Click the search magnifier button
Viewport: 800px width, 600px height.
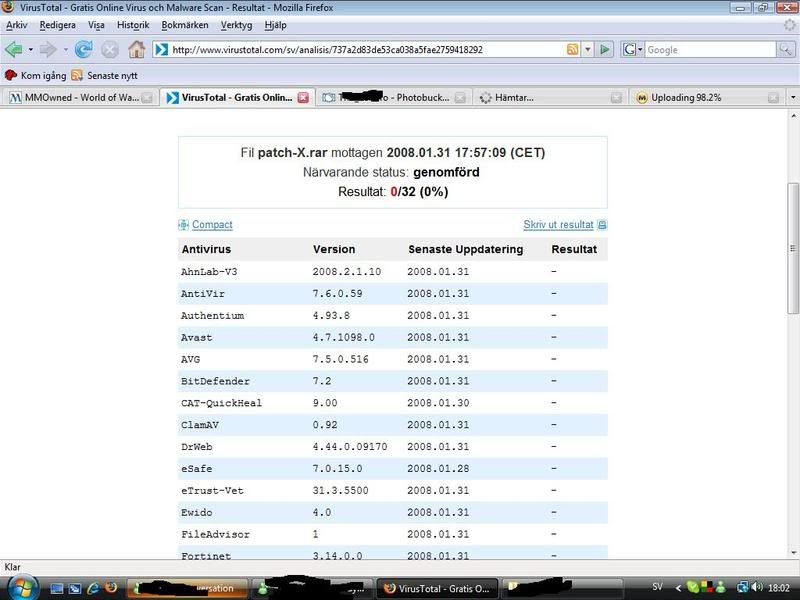tap(785, 49)
